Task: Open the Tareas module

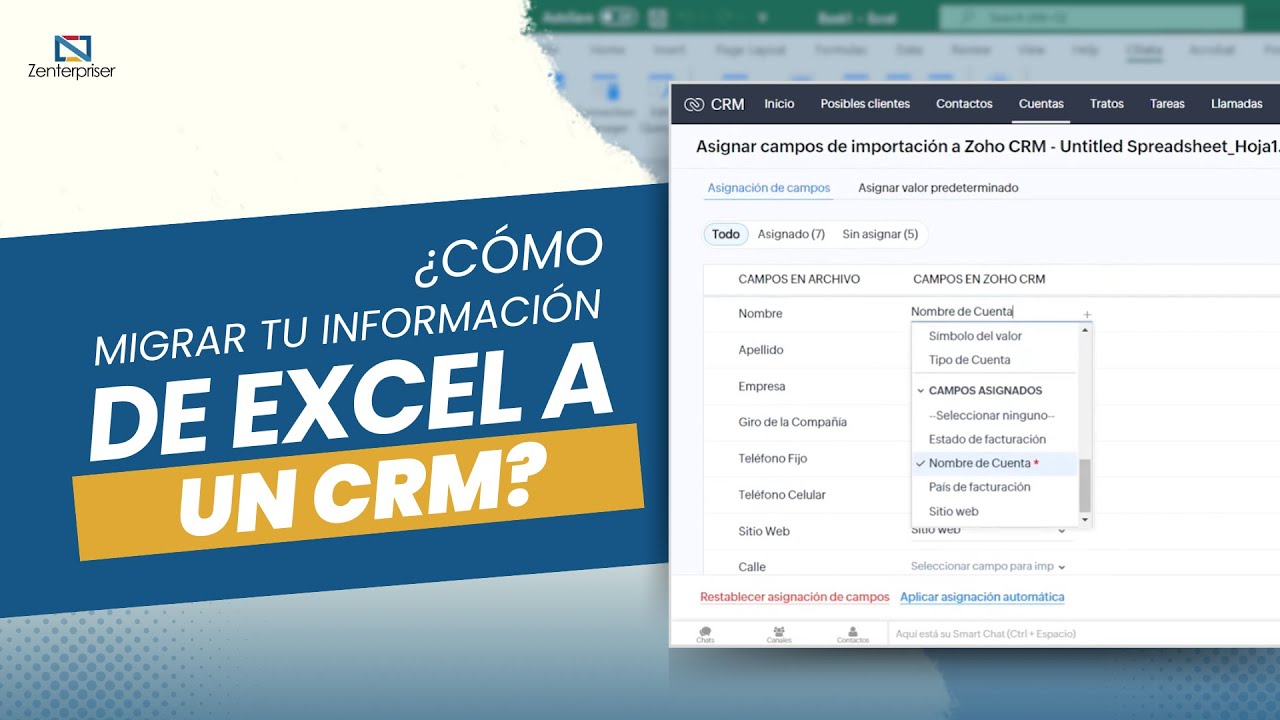Action: coord(1167,104)
